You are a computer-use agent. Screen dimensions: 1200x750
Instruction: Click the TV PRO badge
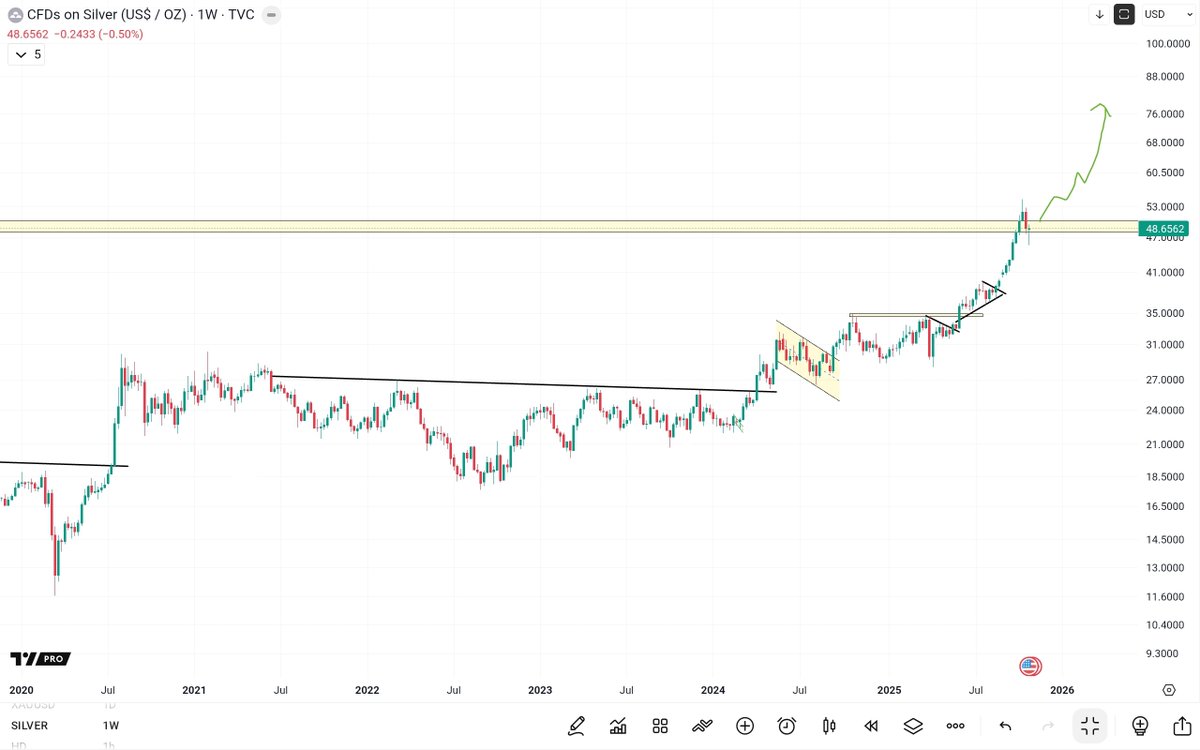[x=38, y=659]
